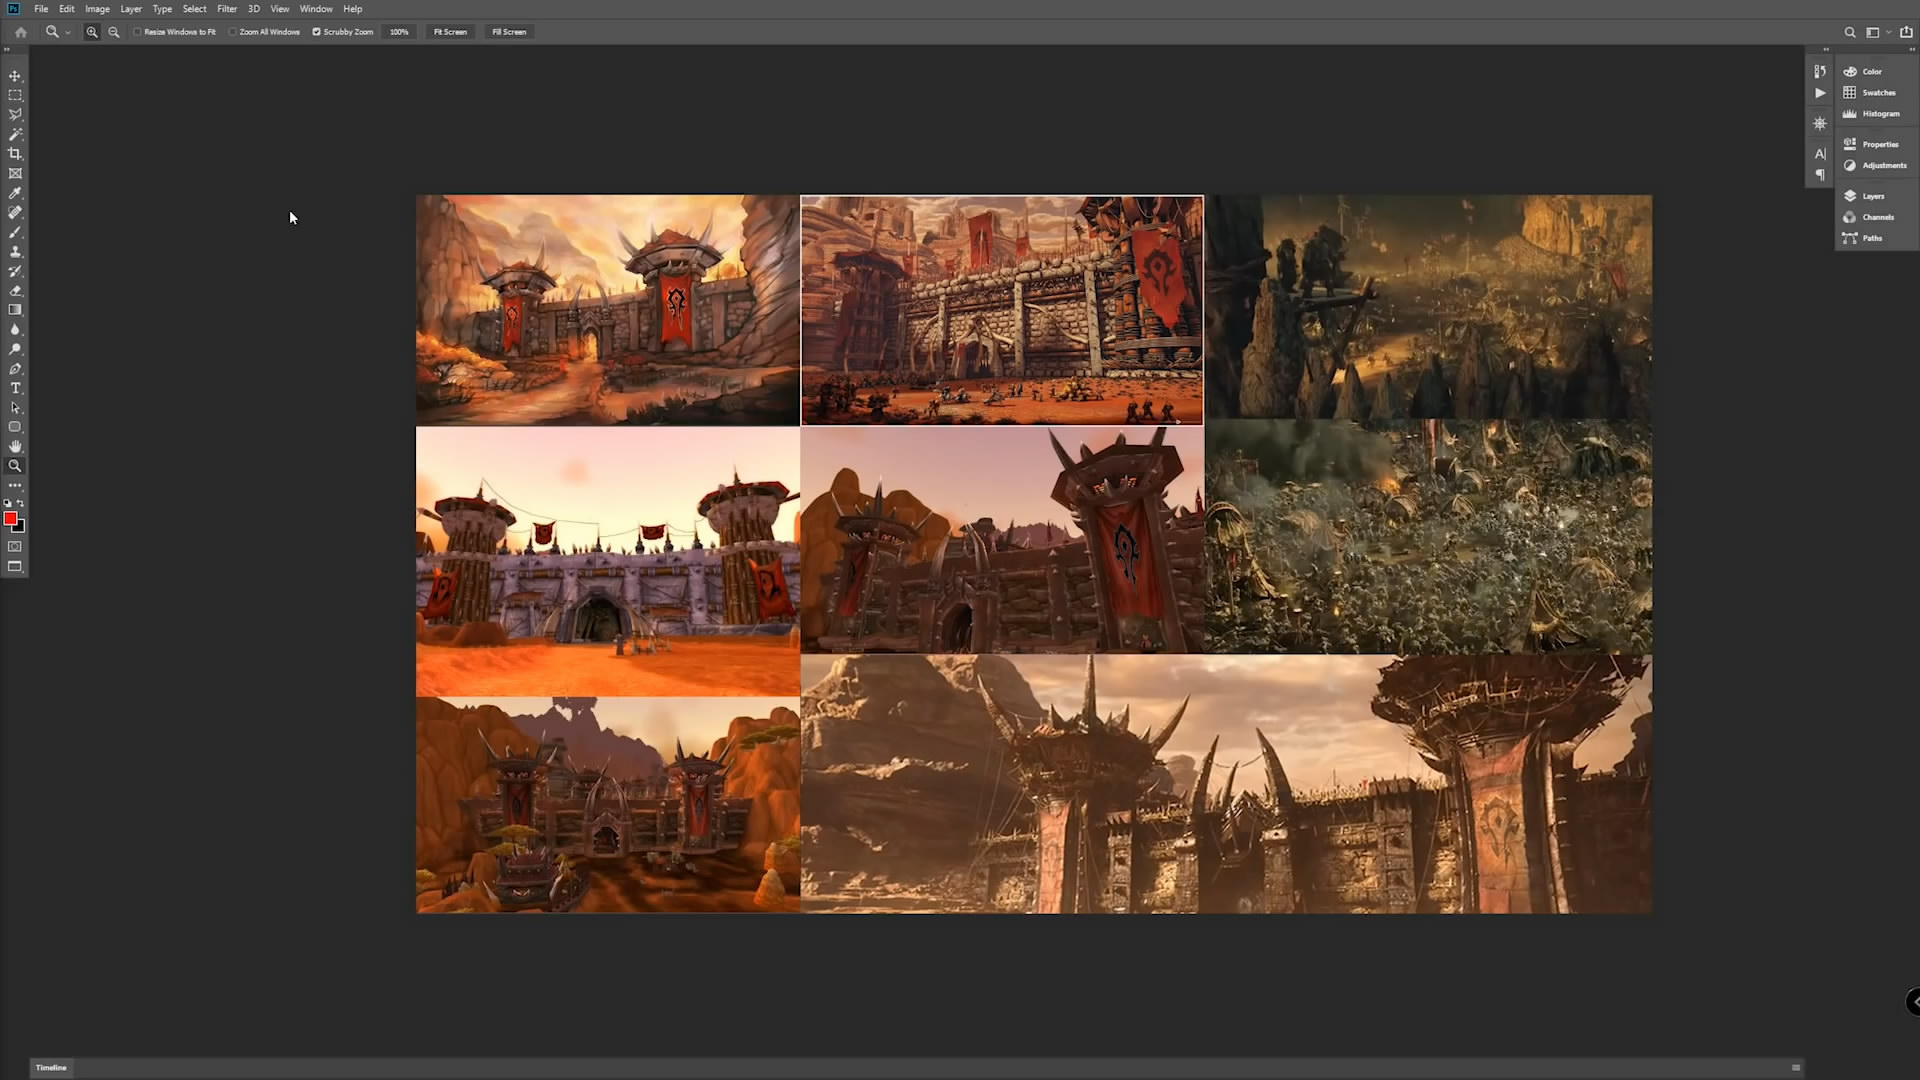Screen dimensions: 1920x1080
Task: Click the red foreground color swatch
Action: click(x=10, y=518)
